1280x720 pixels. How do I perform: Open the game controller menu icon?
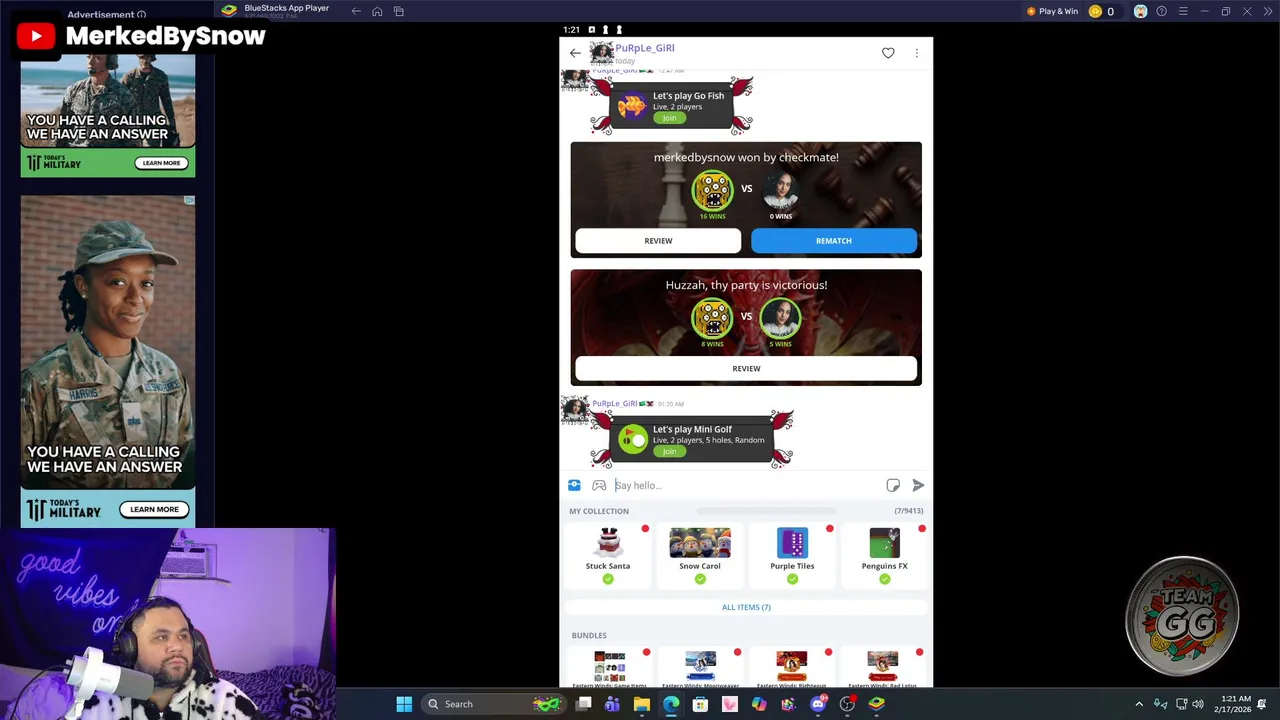(x=599, y=485)
